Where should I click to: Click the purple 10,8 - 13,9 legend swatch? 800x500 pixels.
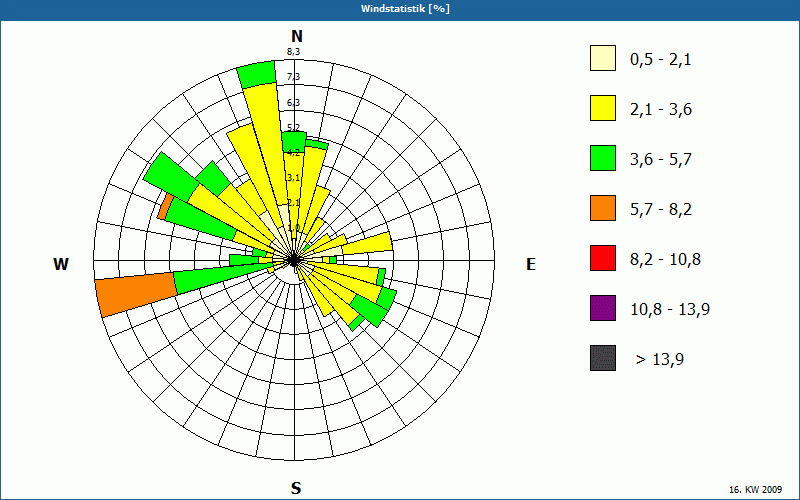(603, 308)
